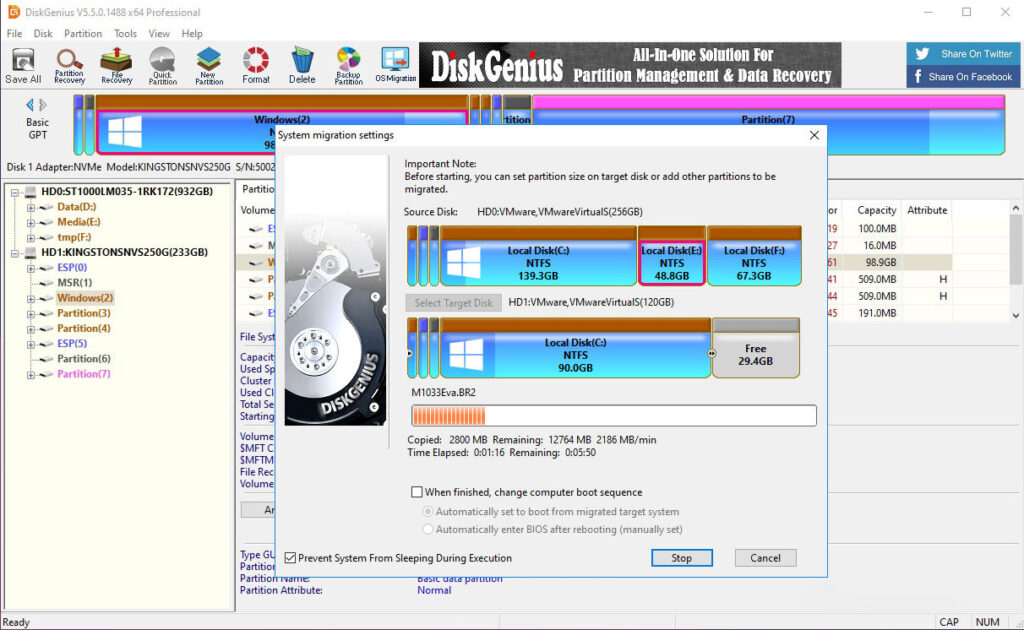Open the File Recovery tool
Viewport: 1024px width, 630px height.
point(115,64)
